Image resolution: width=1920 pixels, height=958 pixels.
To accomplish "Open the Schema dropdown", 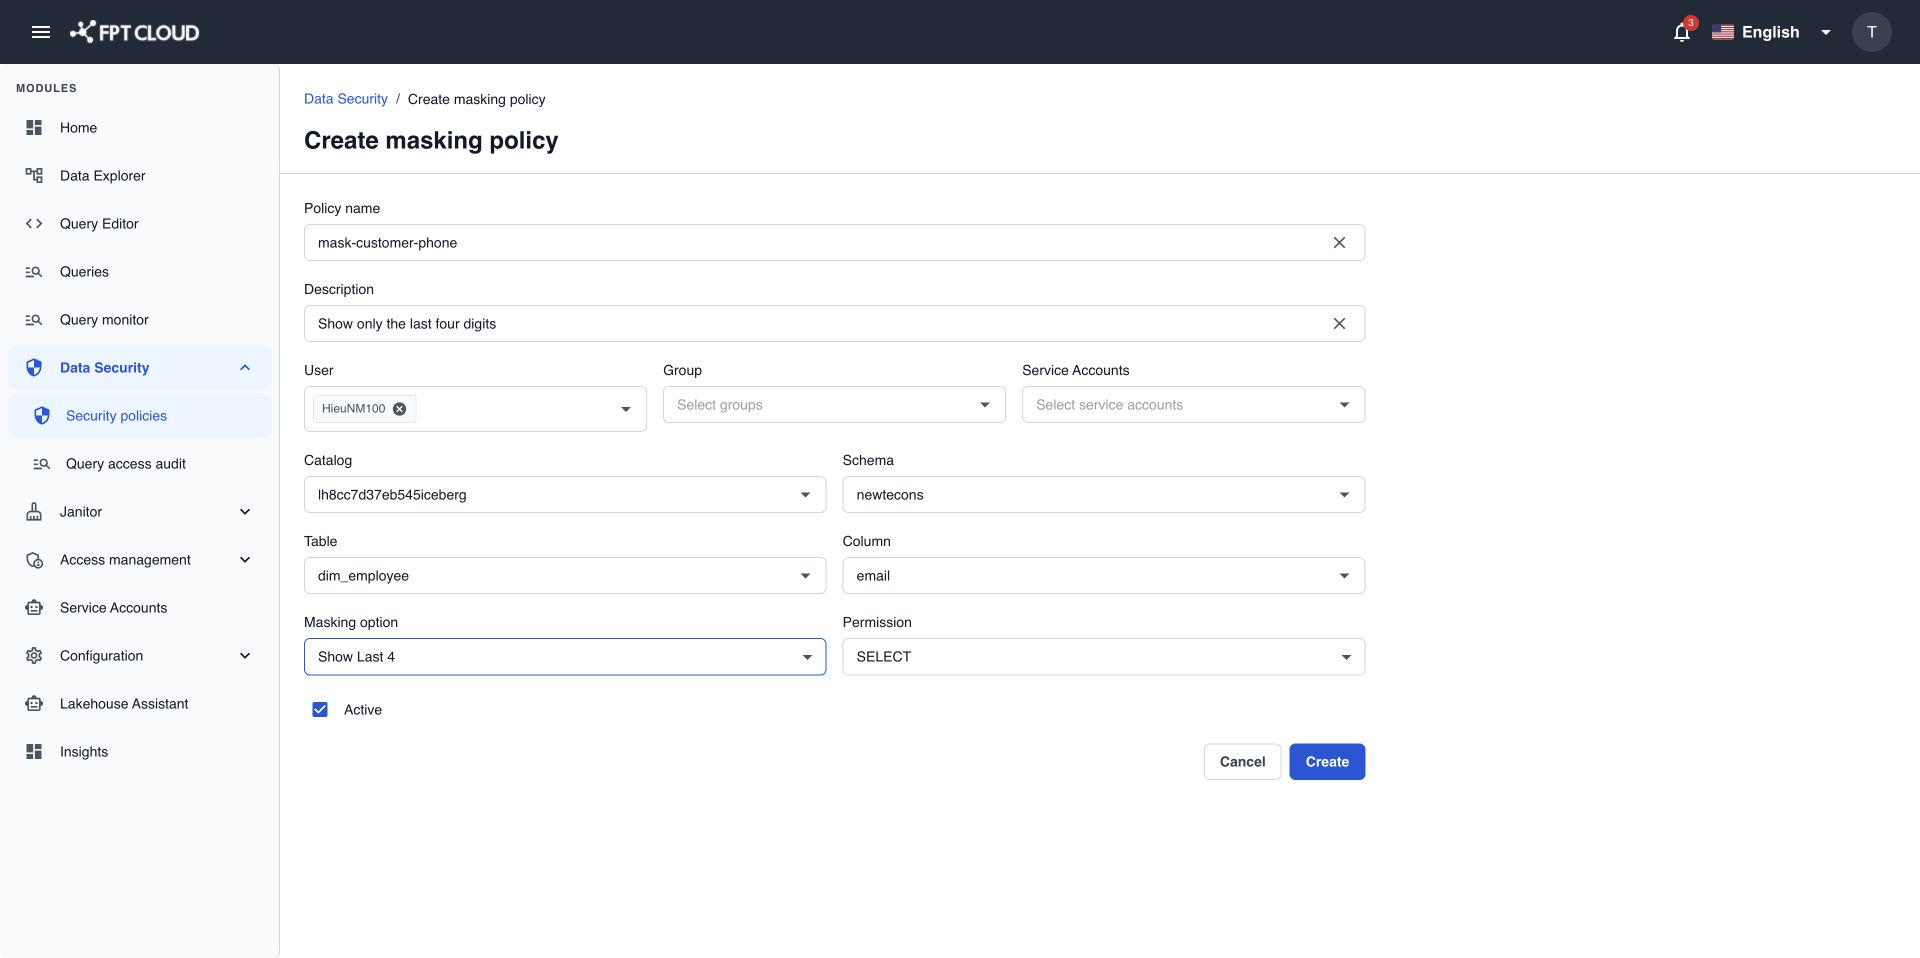I will [x=1104, y=495].
